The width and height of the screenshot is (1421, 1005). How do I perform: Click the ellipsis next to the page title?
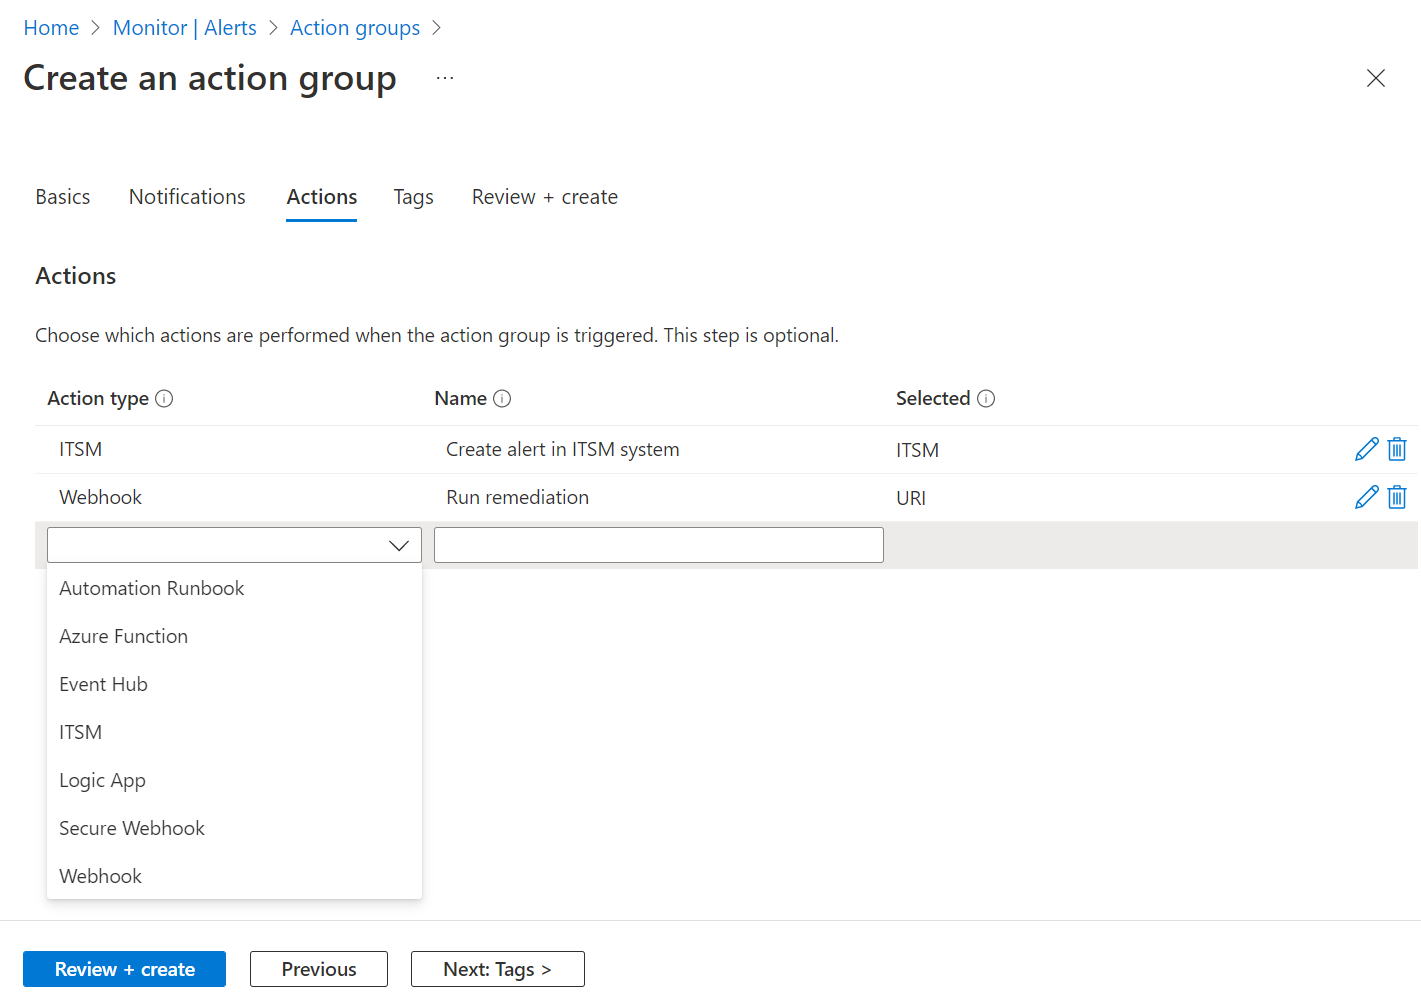[444, 77]
